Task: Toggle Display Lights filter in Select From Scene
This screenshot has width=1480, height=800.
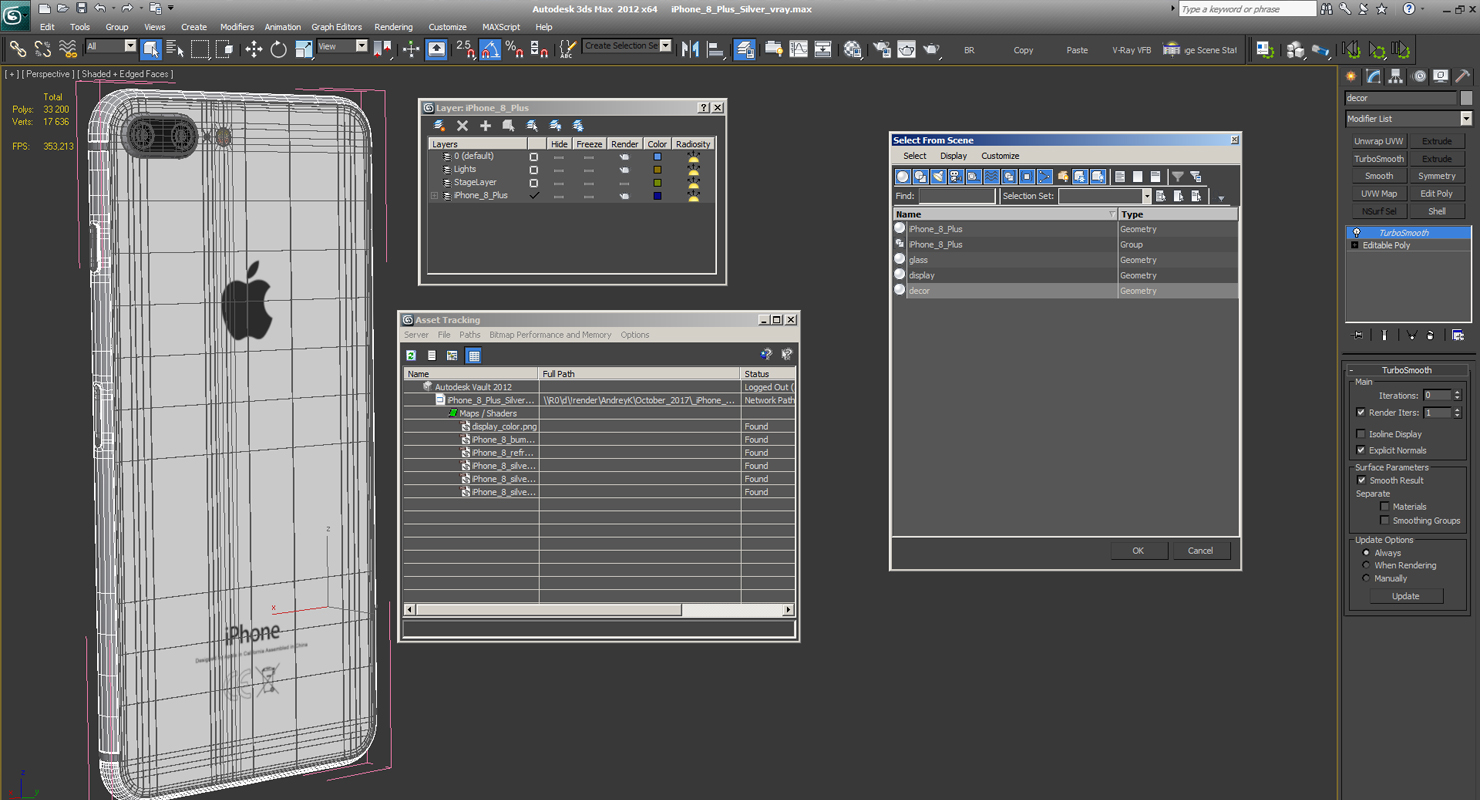Action: click(x=938, y=177)
